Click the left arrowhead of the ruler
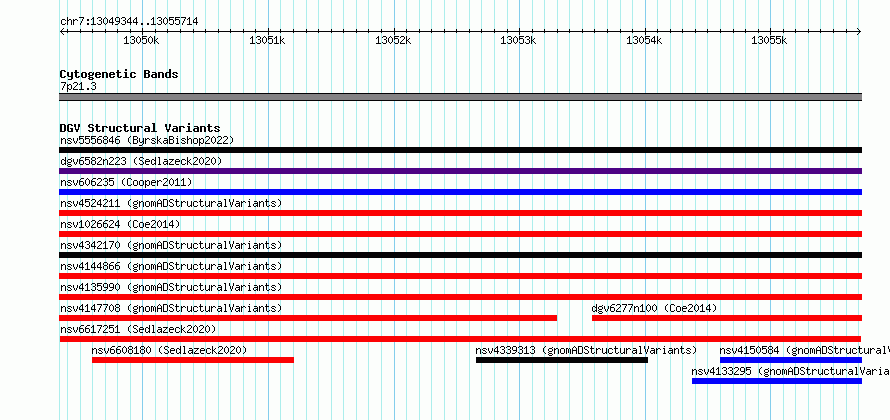The image size is (890, 420). [x=62, y=31]
